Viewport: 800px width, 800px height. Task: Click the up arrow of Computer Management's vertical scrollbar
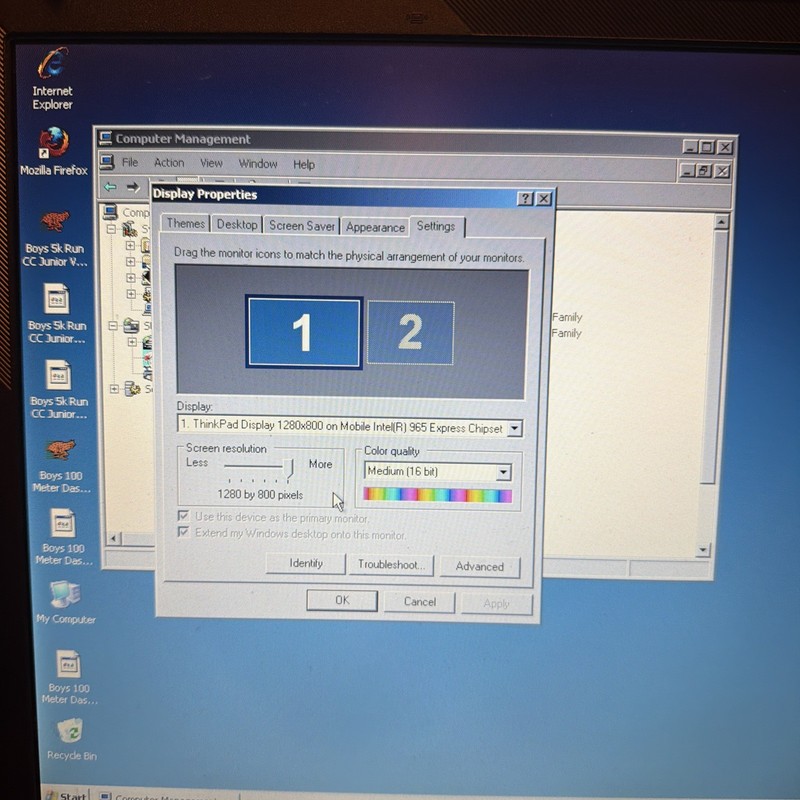[721, 222]
